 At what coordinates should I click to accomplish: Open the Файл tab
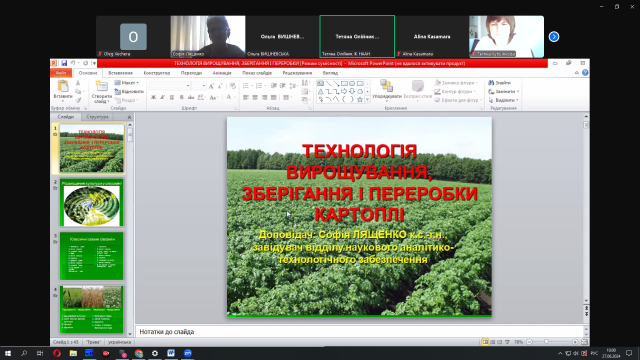61,73
